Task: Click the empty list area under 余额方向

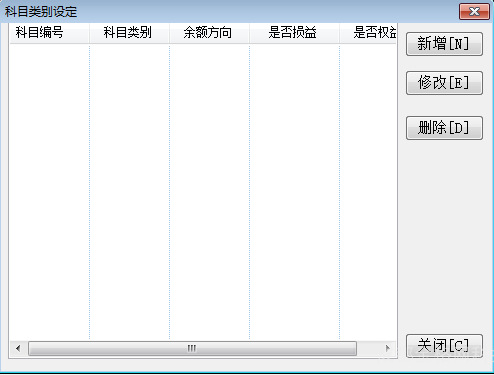Action: point(209,192)
